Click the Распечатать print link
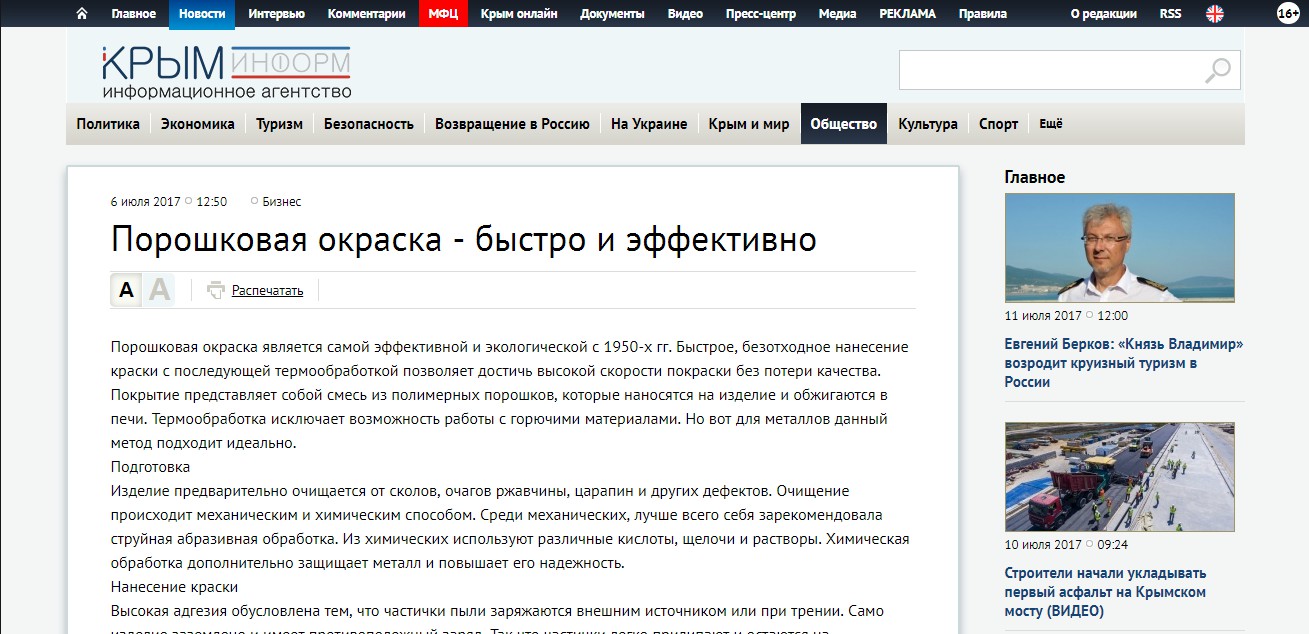The image size is (1309, 634). [267, 291]
